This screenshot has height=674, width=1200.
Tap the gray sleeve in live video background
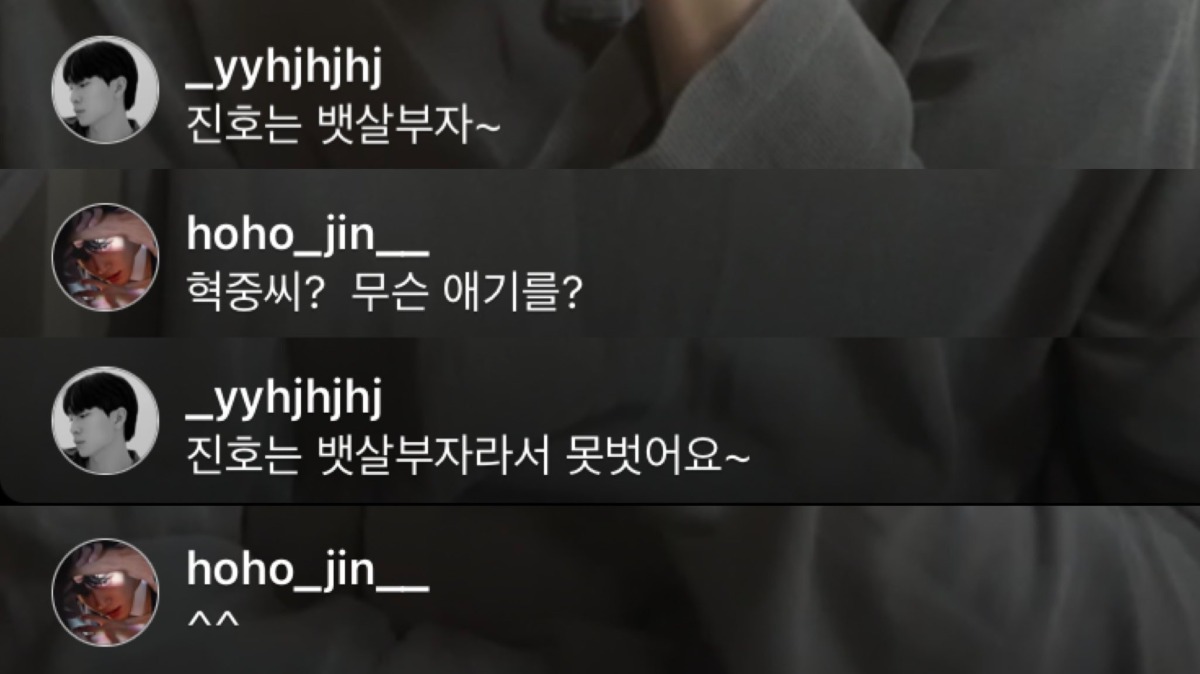click(x=760, y=90)
